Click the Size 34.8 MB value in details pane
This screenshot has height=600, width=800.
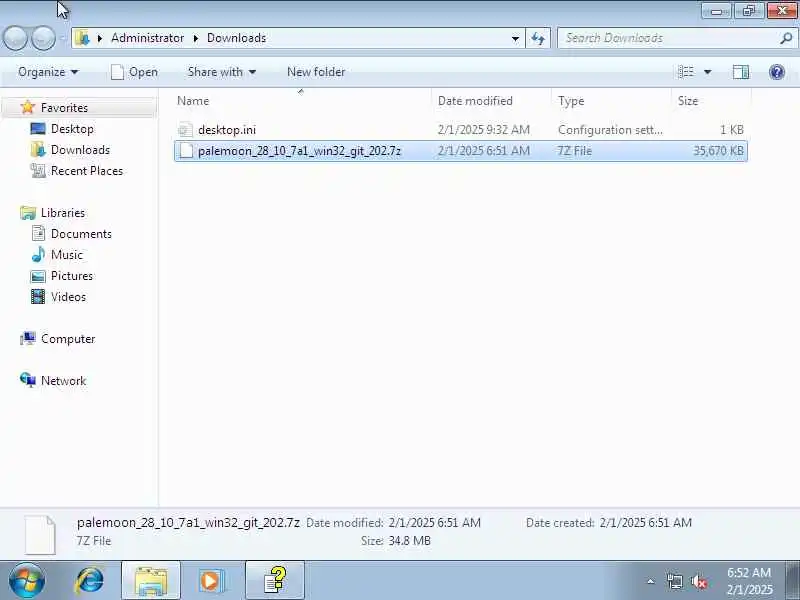click(409, 541)
